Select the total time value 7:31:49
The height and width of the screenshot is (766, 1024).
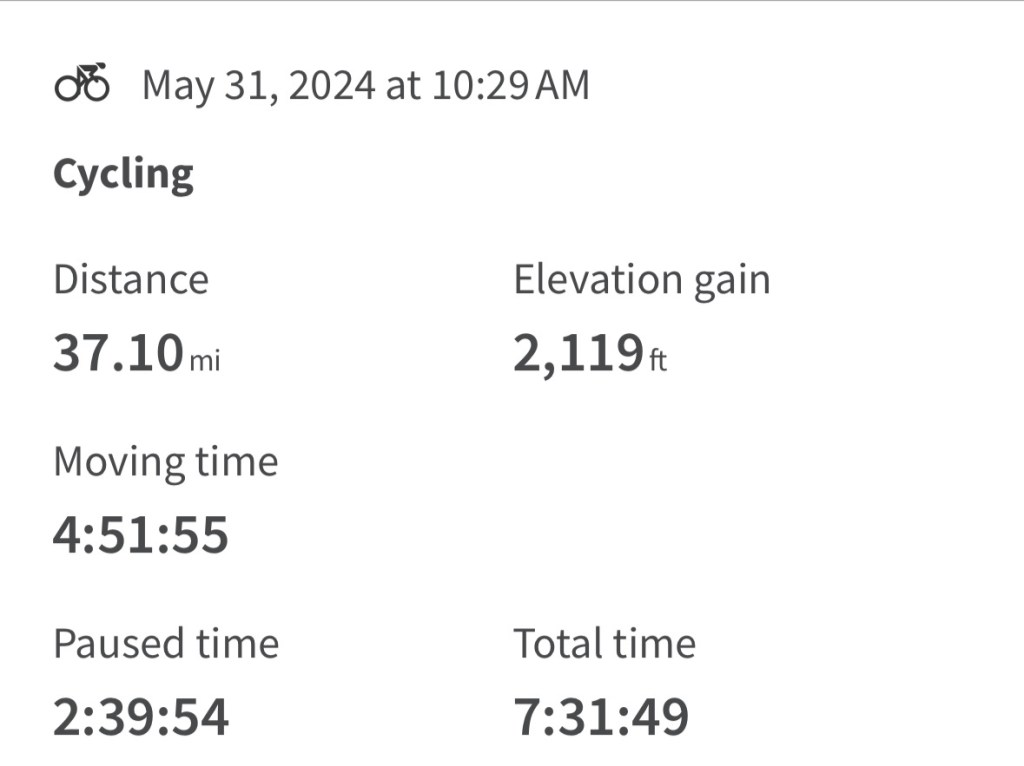pos(601,716)
